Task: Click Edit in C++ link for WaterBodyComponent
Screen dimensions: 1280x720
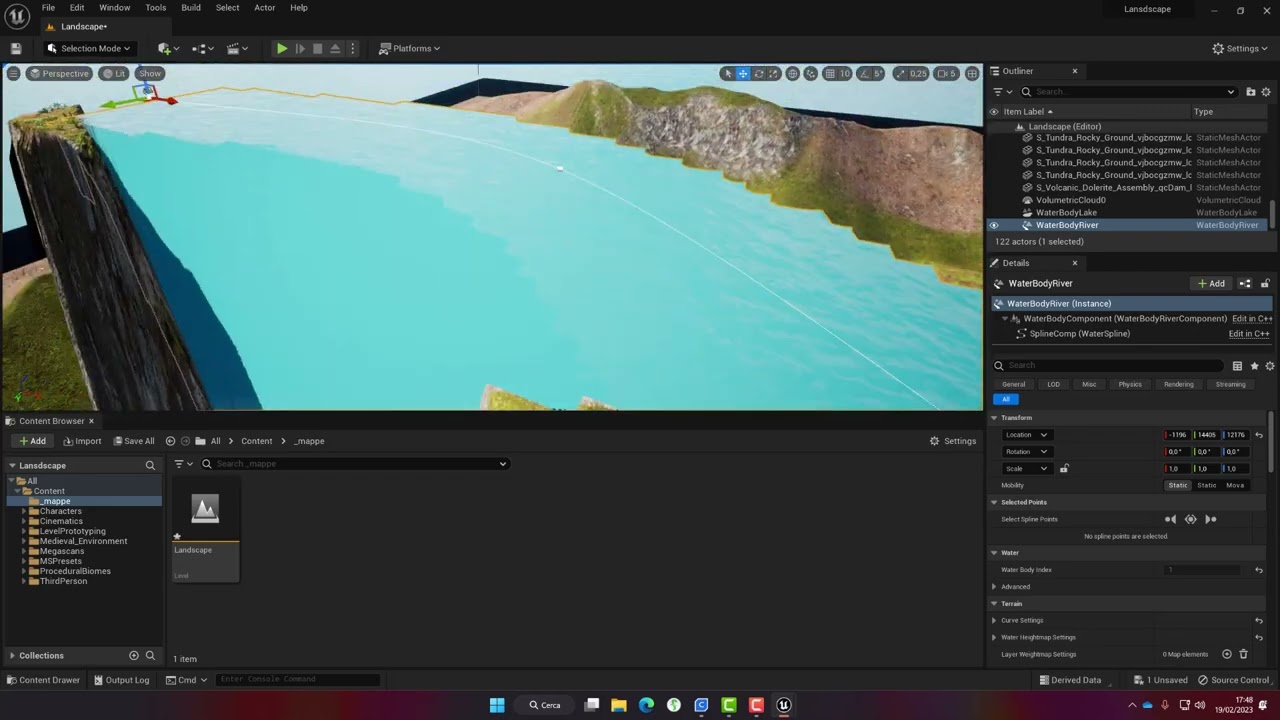Action: (1252, 318)
